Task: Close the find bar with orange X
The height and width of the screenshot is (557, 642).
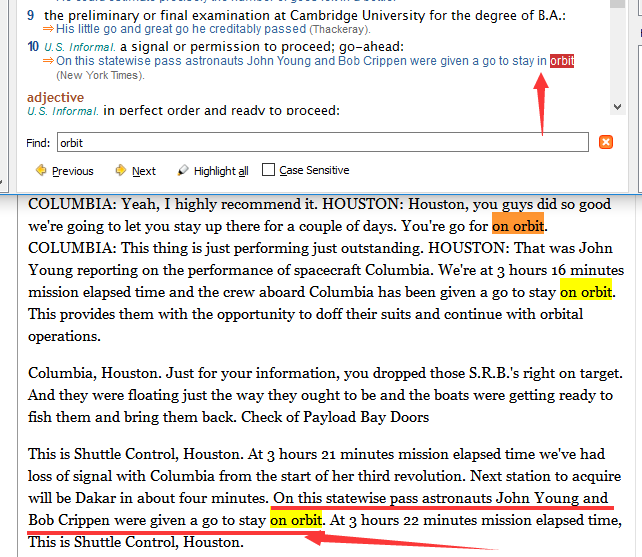Action: (606, 142)
